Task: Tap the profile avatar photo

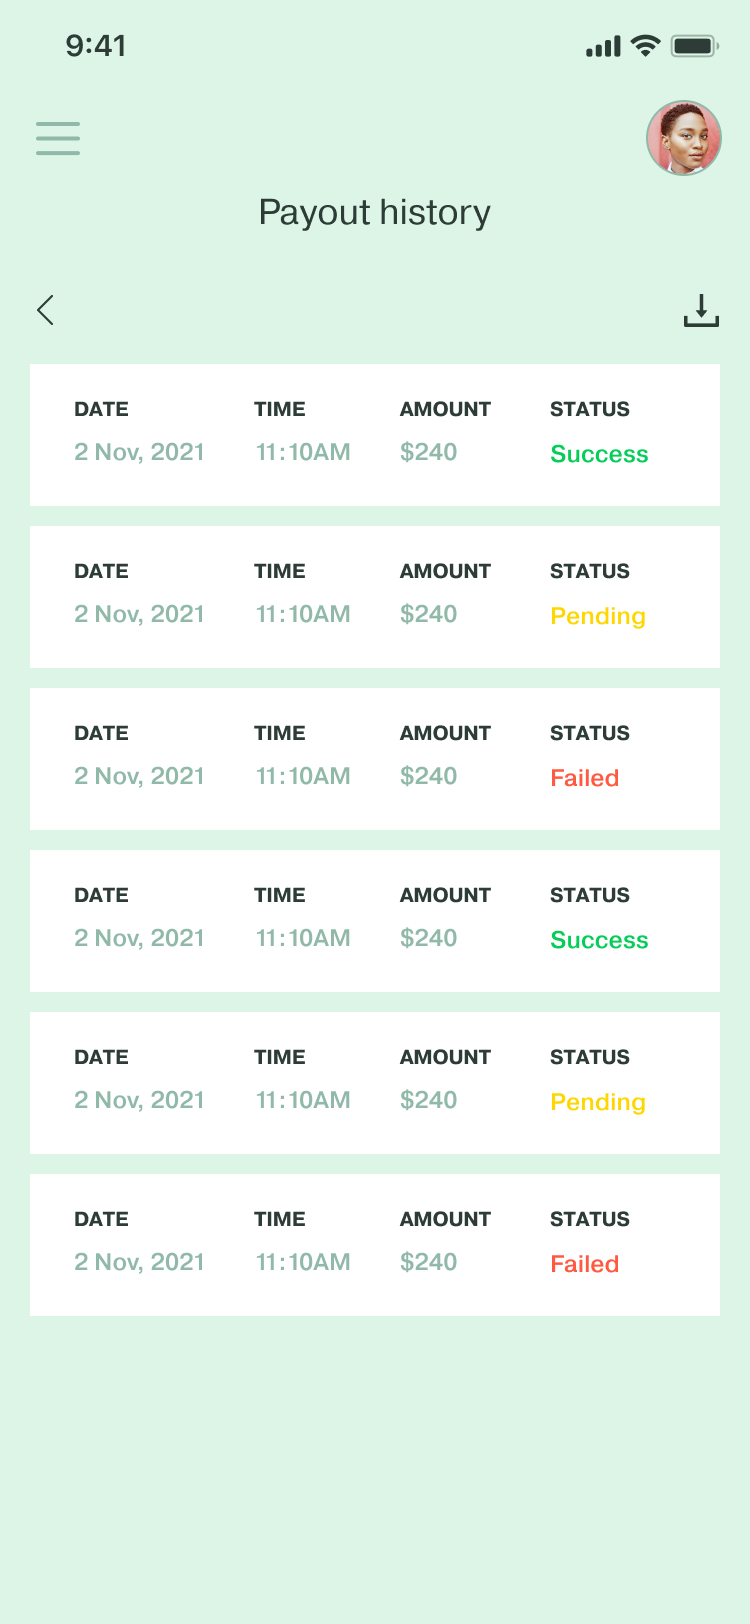Action: [x=684, y=138]
